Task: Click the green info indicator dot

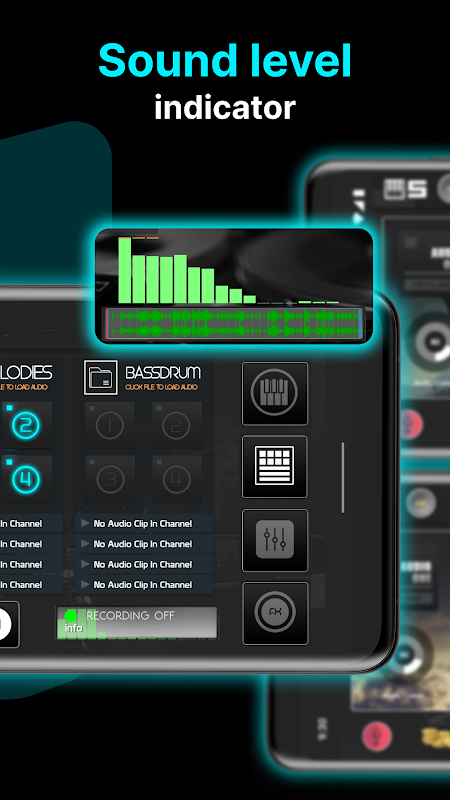Action: 70,616
